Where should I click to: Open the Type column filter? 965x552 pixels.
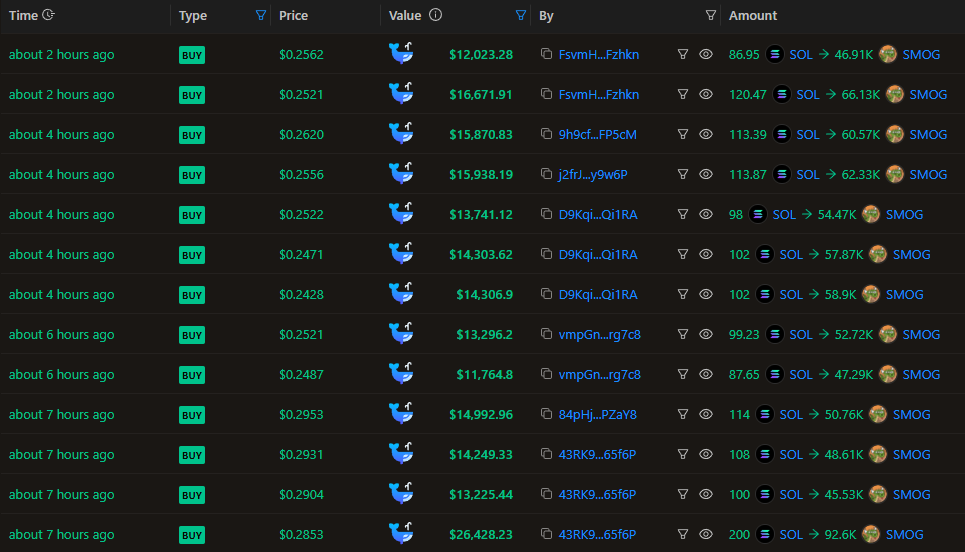261,15
